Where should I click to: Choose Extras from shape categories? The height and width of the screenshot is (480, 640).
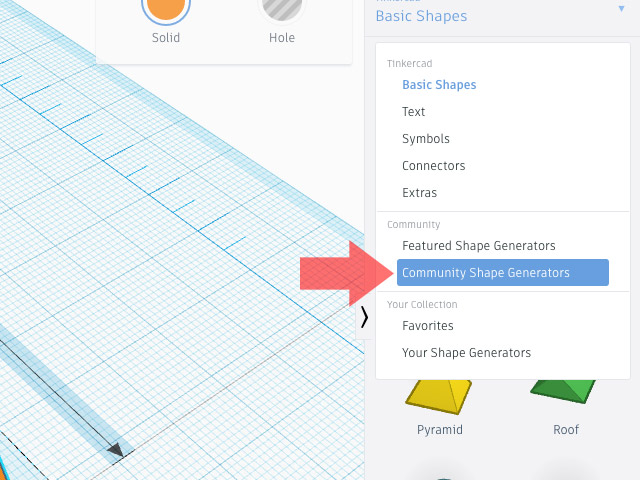[x=419, y=193]
